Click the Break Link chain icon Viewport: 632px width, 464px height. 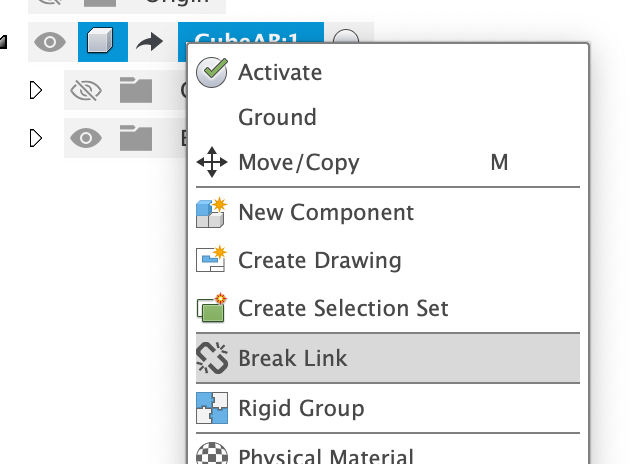point(212,358)
